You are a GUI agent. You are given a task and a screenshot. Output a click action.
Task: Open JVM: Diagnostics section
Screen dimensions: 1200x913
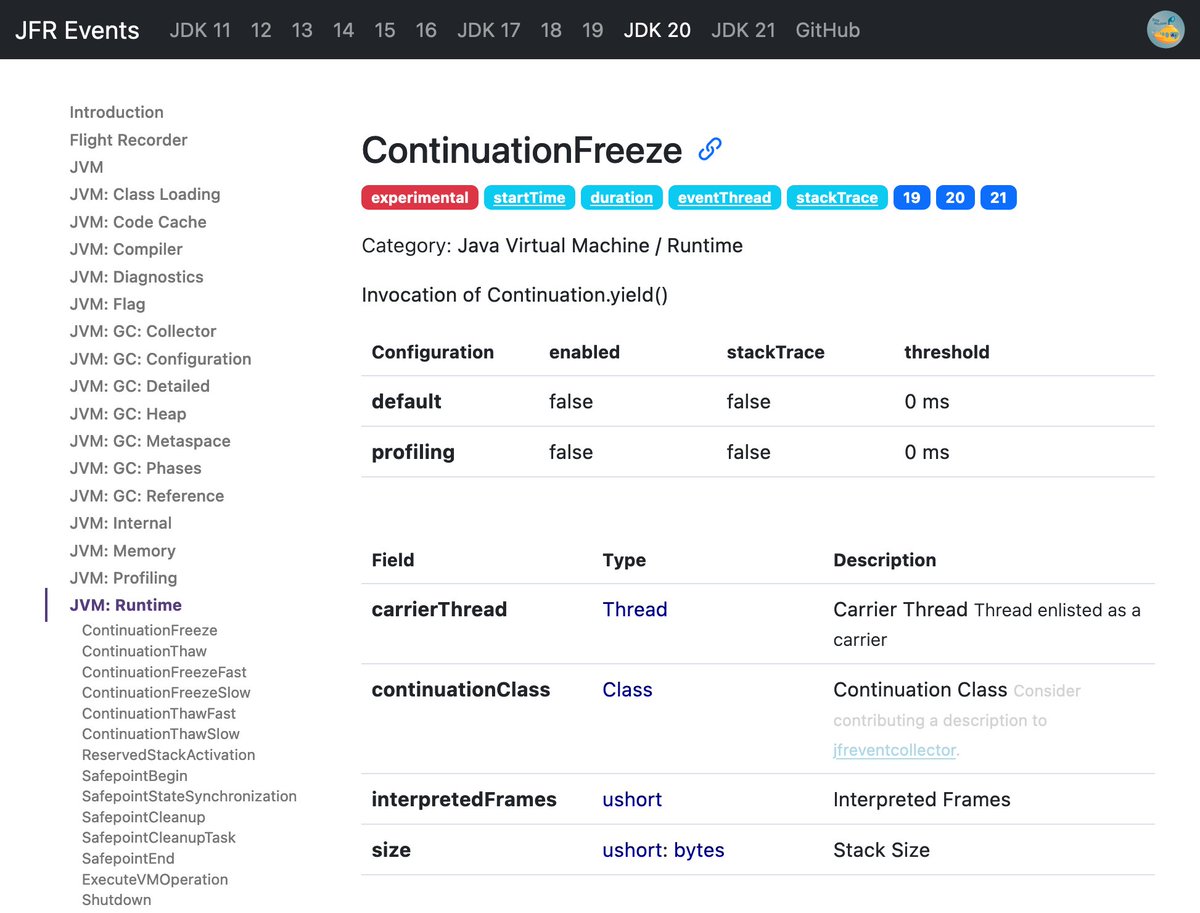137,277
